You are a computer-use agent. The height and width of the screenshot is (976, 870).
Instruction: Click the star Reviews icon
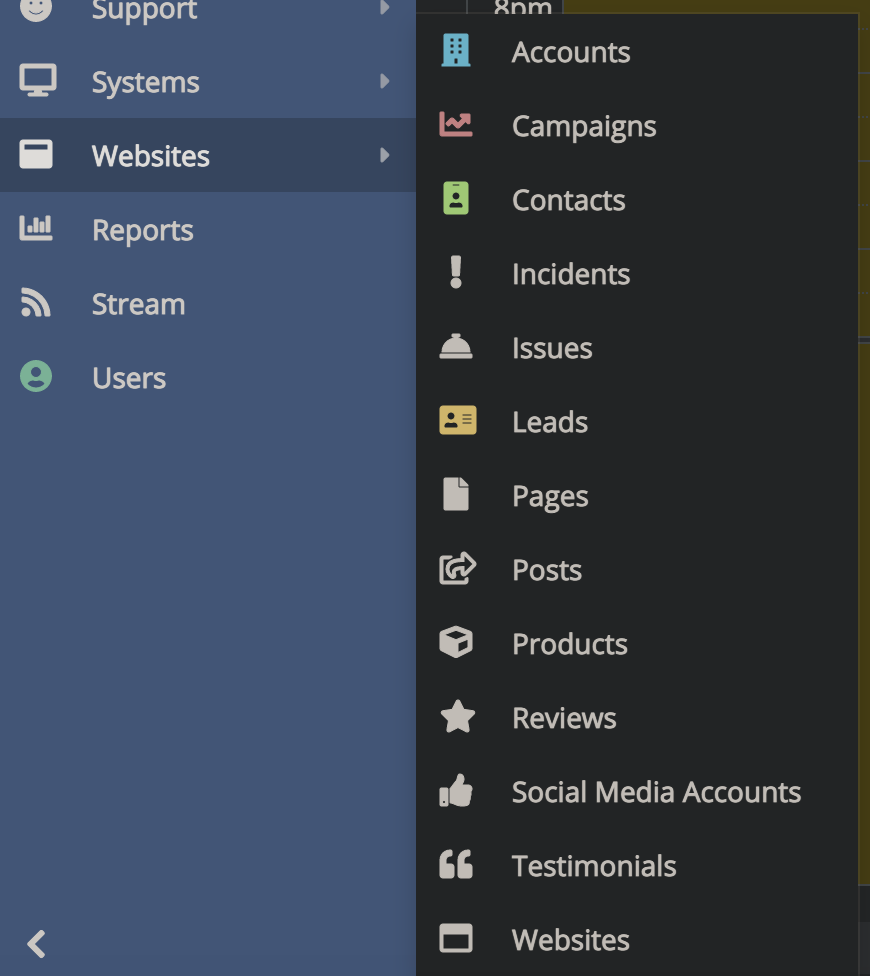[x=457, y=717]
